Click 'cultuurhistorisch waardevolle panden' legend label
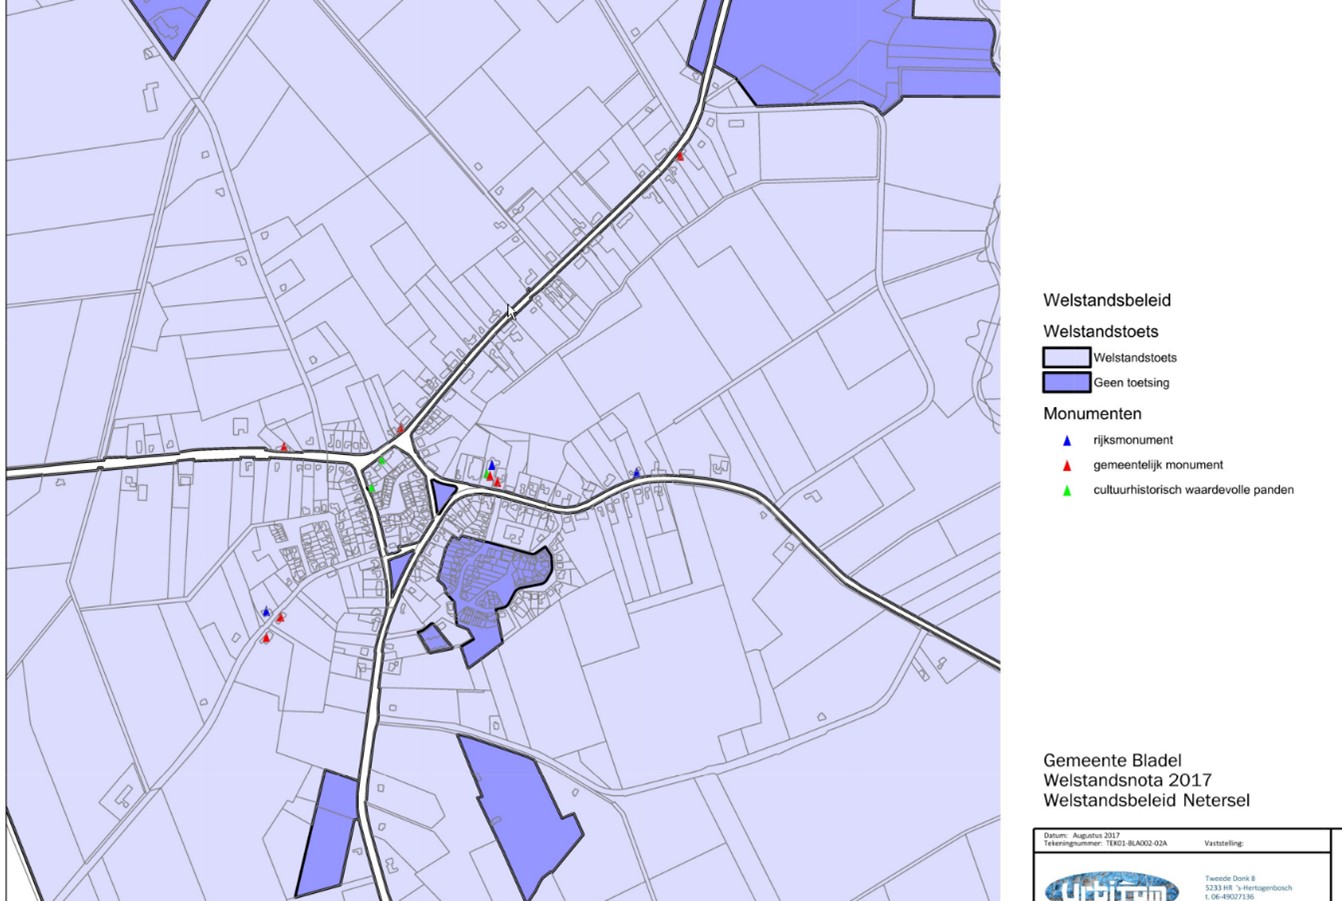 [x=1193, y=490]
